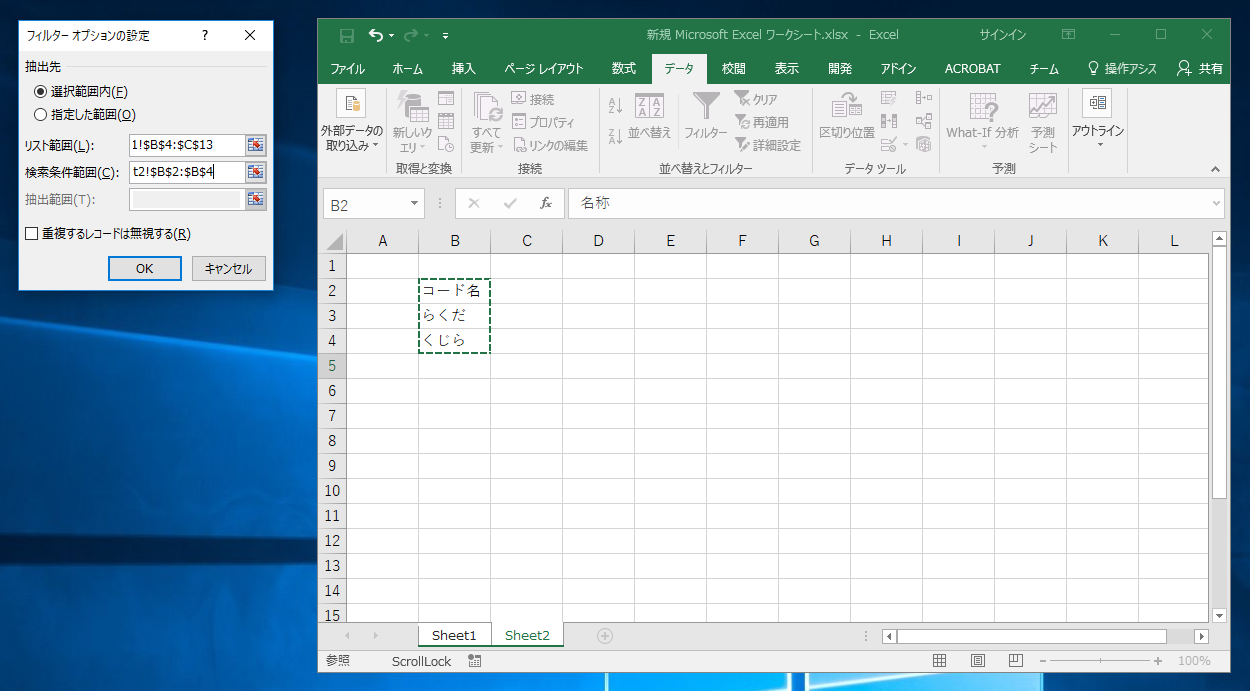Switch to Page Layout view icon
The width and height of the screenshot is (1250, 691).
977,661
